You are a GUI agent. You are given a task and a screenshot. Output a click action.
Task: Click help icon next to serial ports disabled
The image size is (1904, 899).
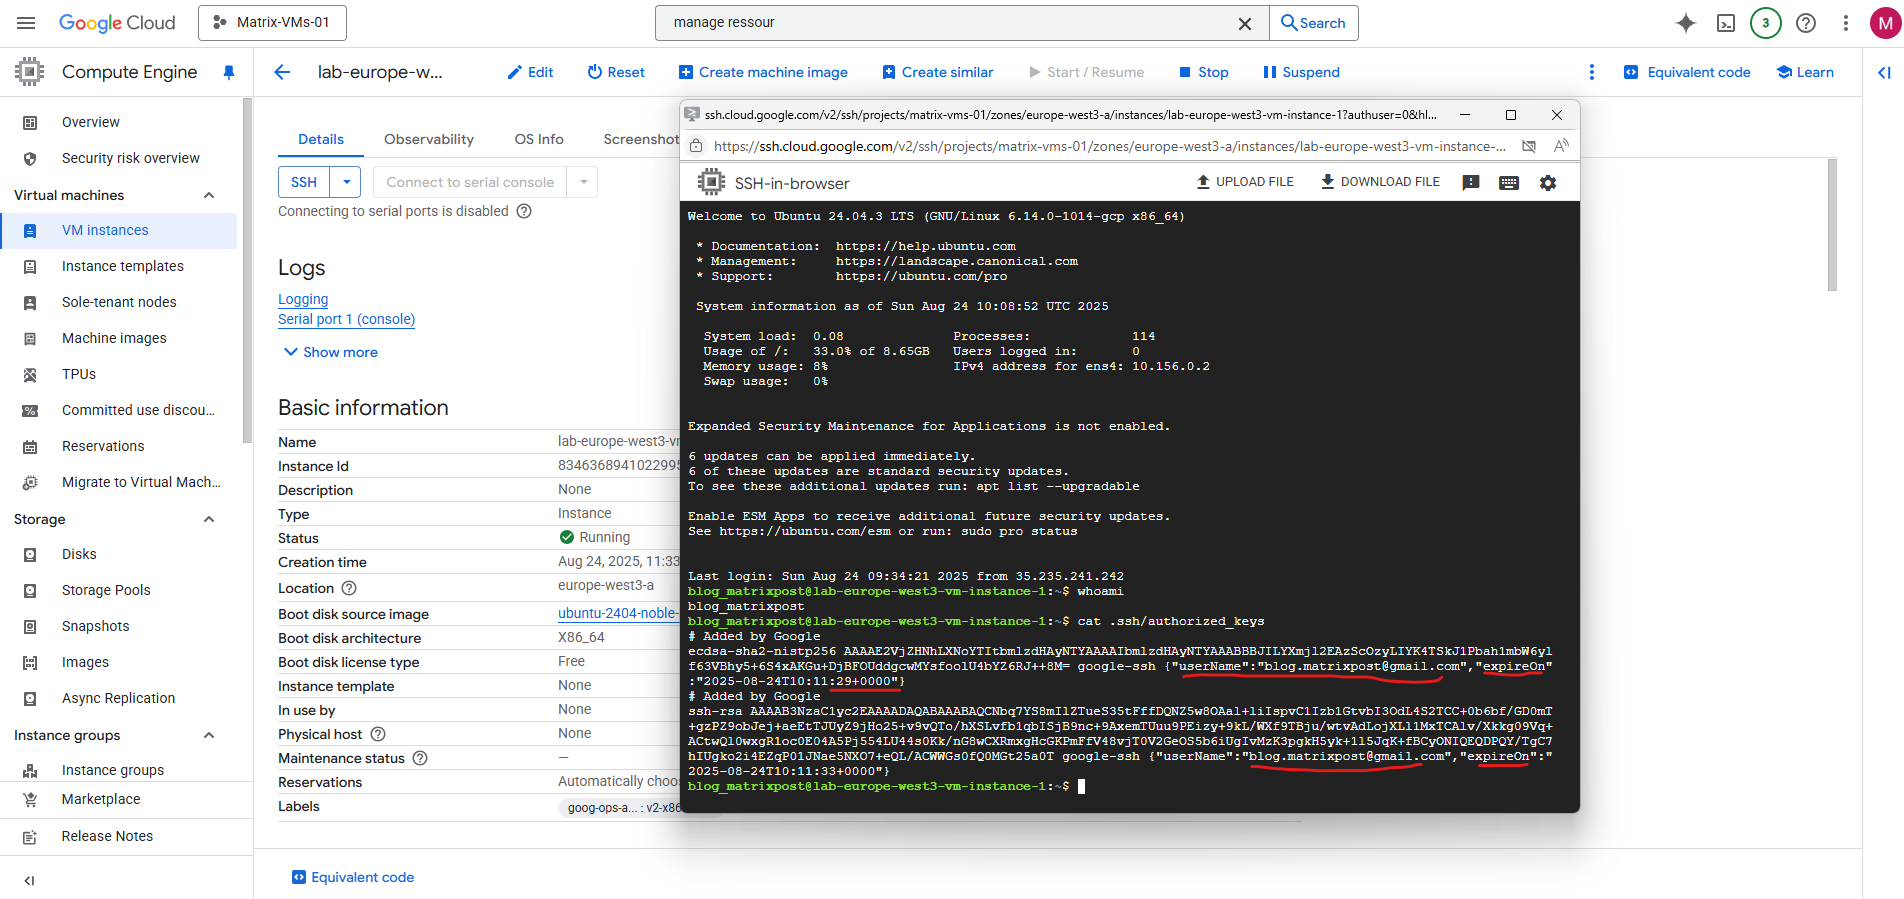click(x=524, y=211)
